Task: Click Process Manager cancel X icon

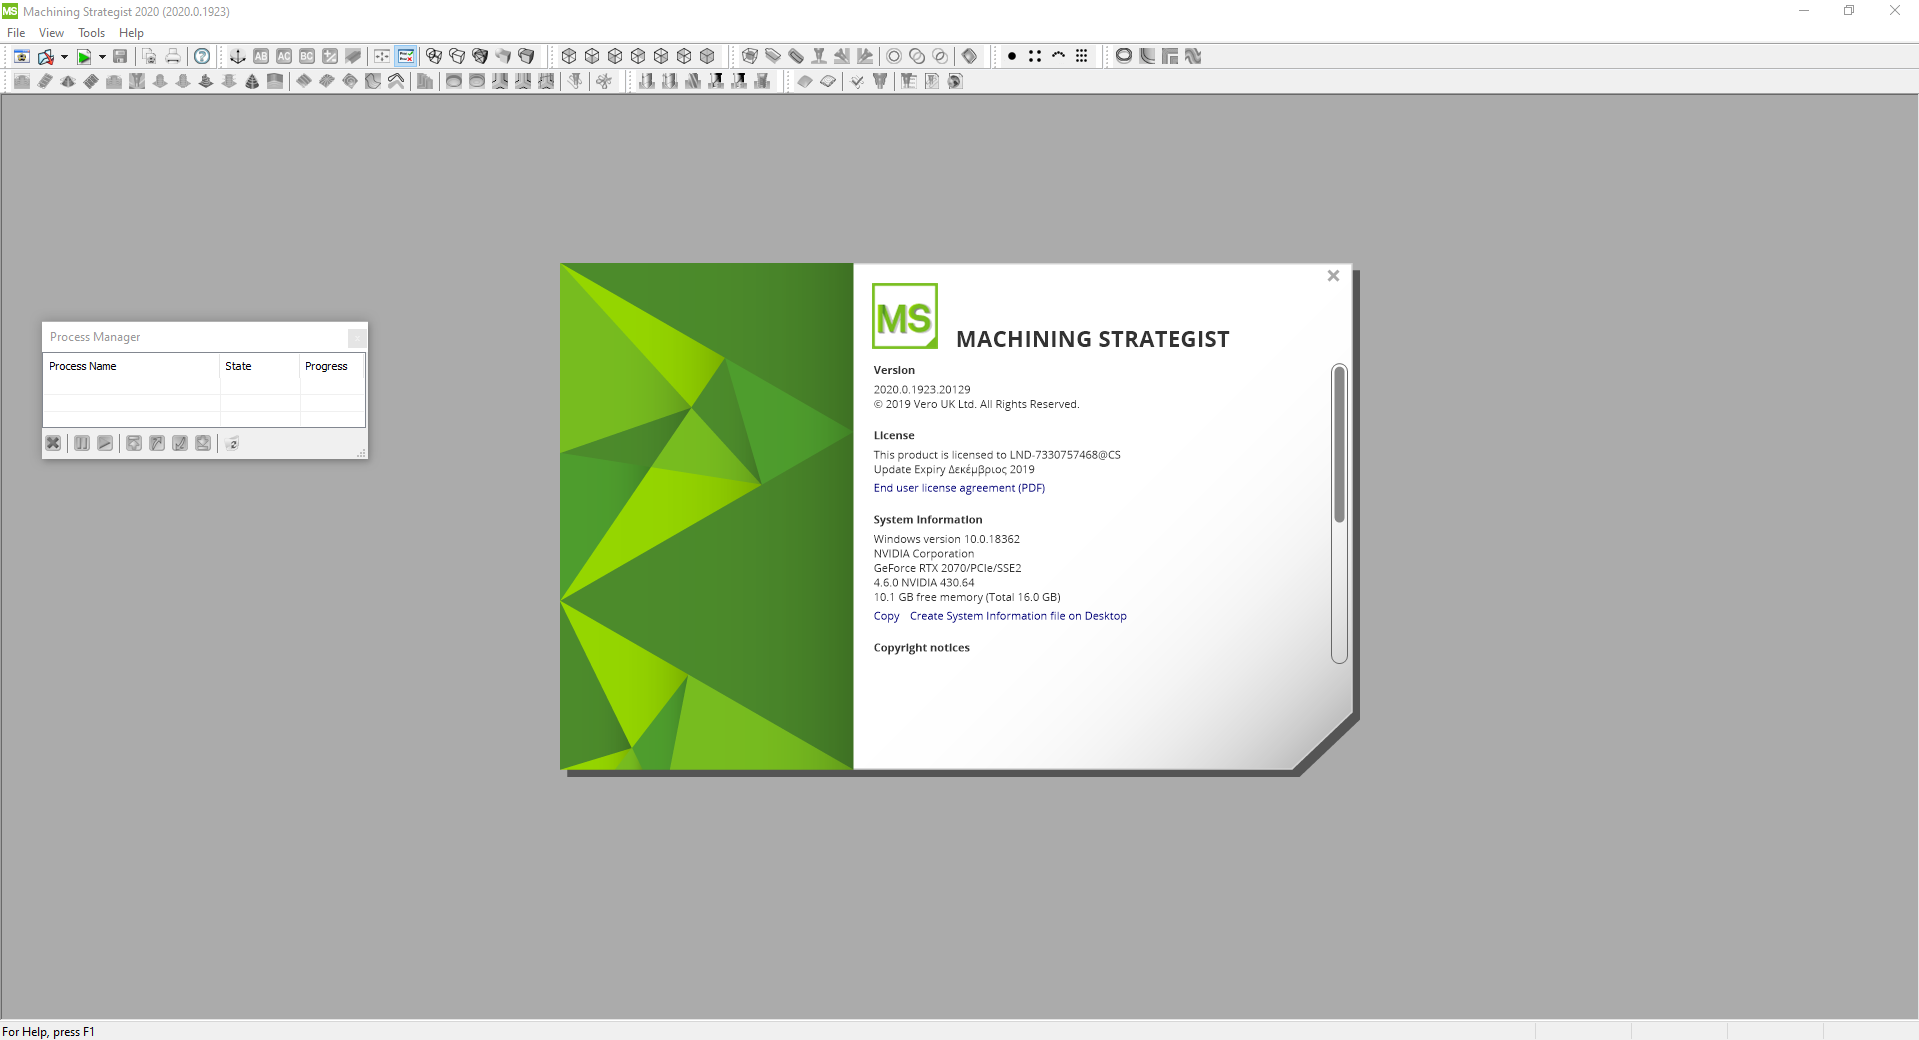Action: [53, 443]
